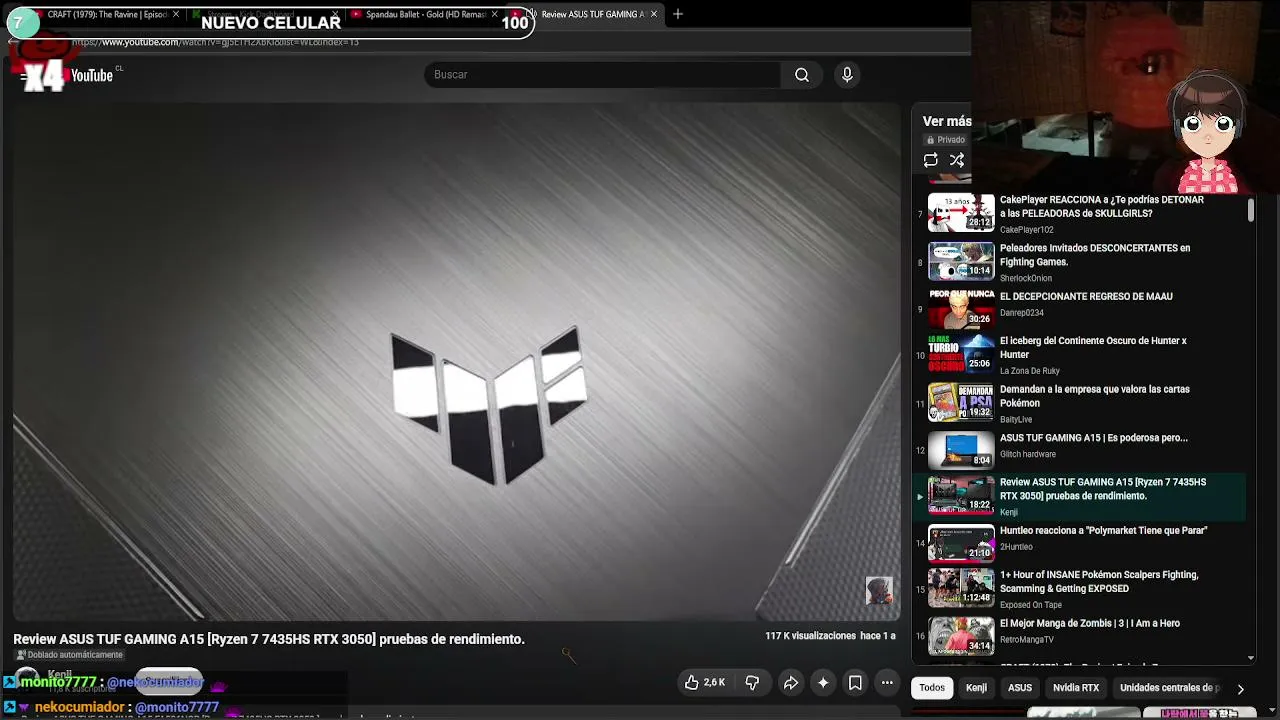
Task: Open the share arrow option
Action: 790,683
